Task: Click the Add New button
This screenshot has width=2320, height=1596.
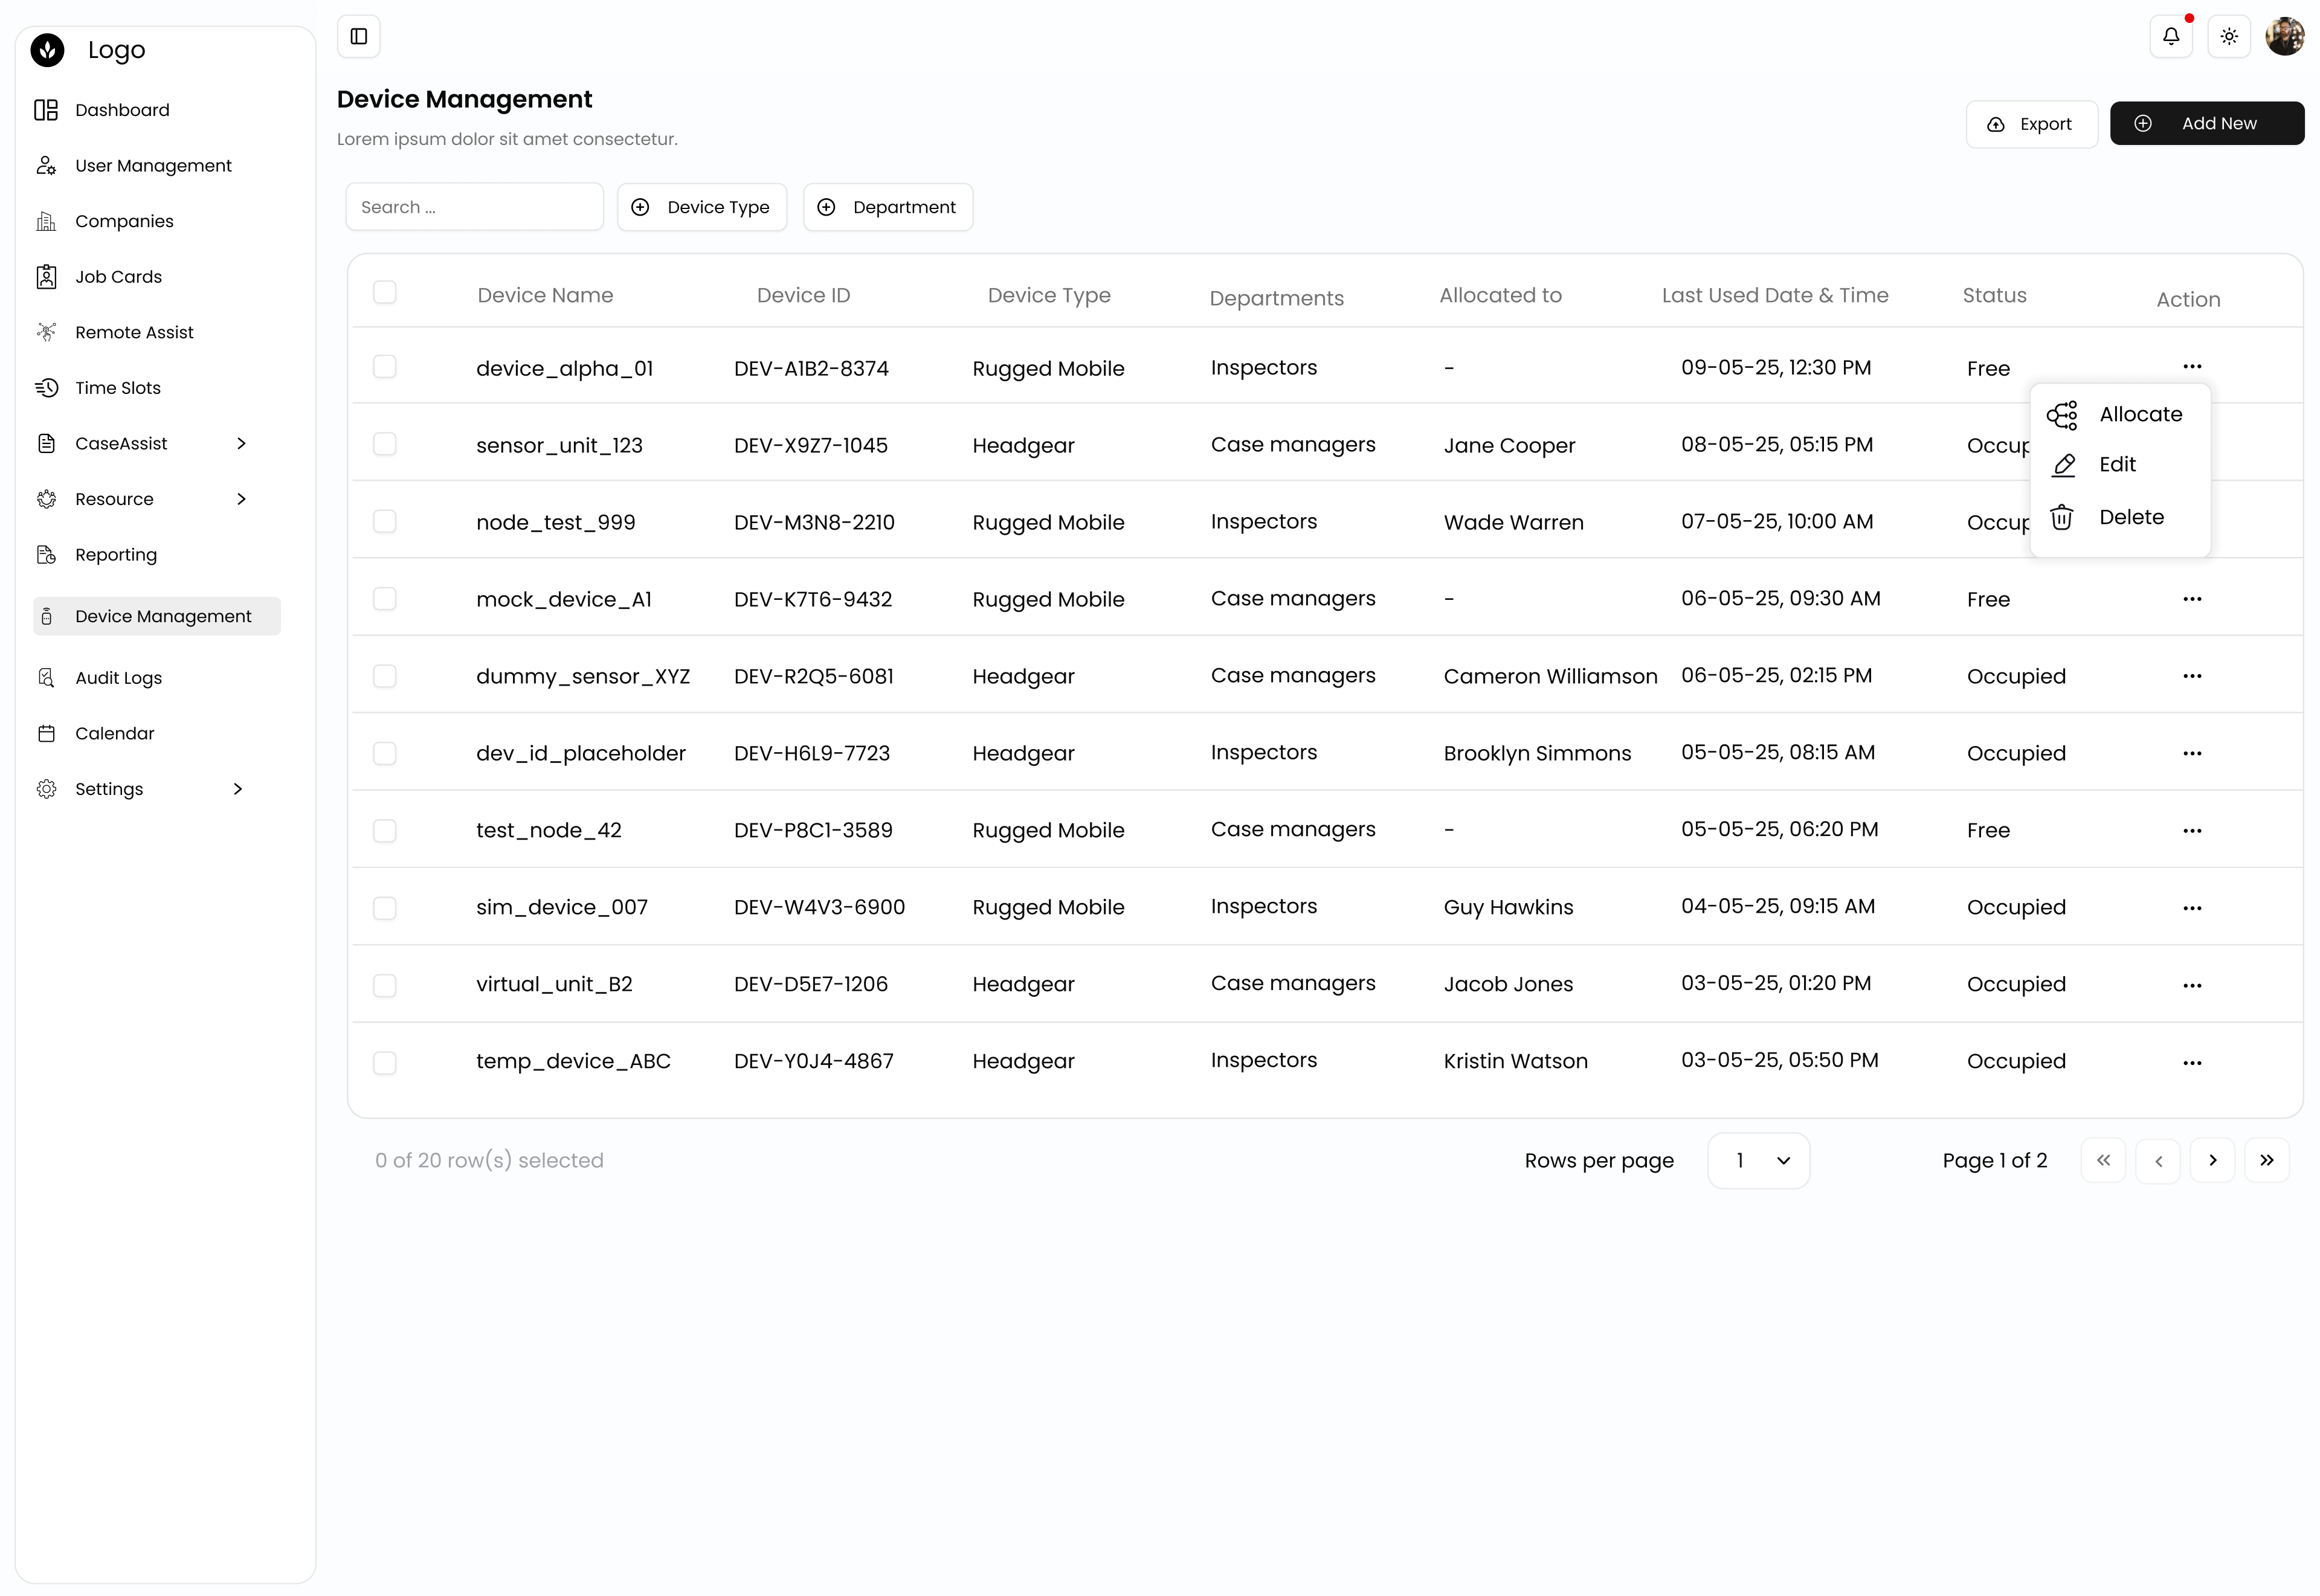Action: click(2206, 123)
